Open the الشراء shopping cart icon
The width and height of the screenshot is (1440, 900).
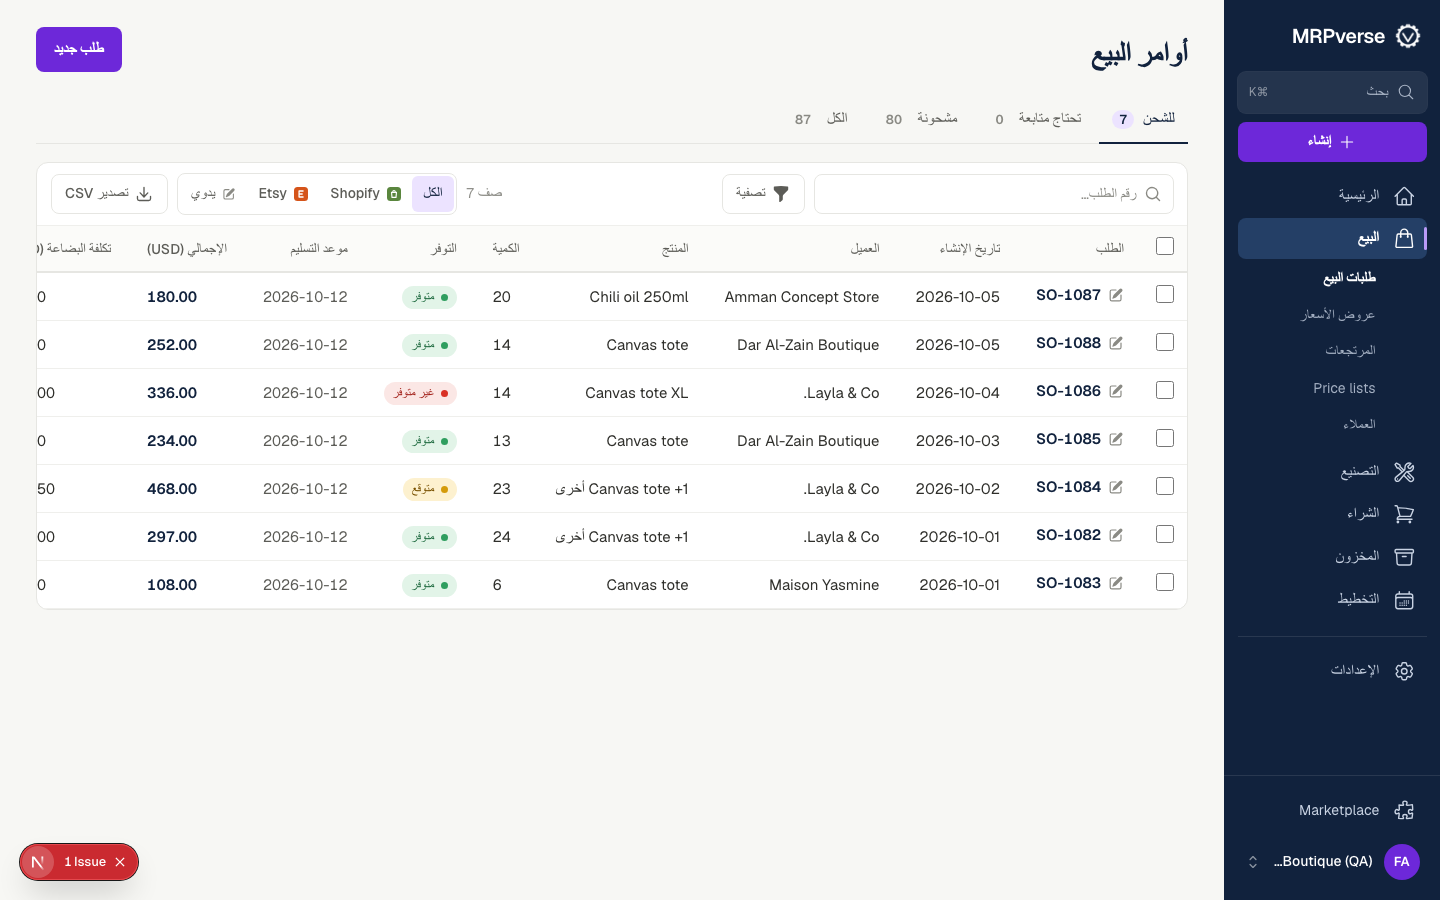pos(1404,514)
